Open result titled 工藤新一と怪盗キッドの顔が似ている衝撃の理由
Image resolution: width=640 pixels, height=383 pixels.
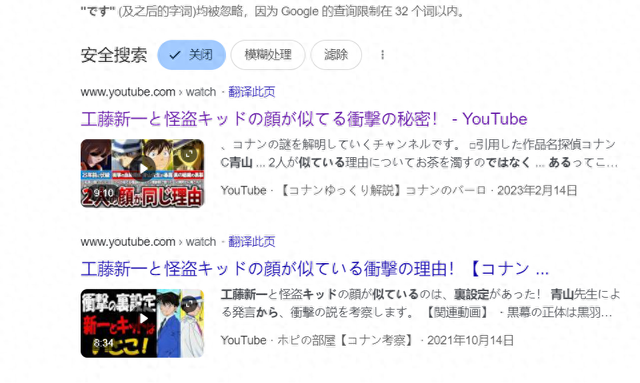(314, 269)
